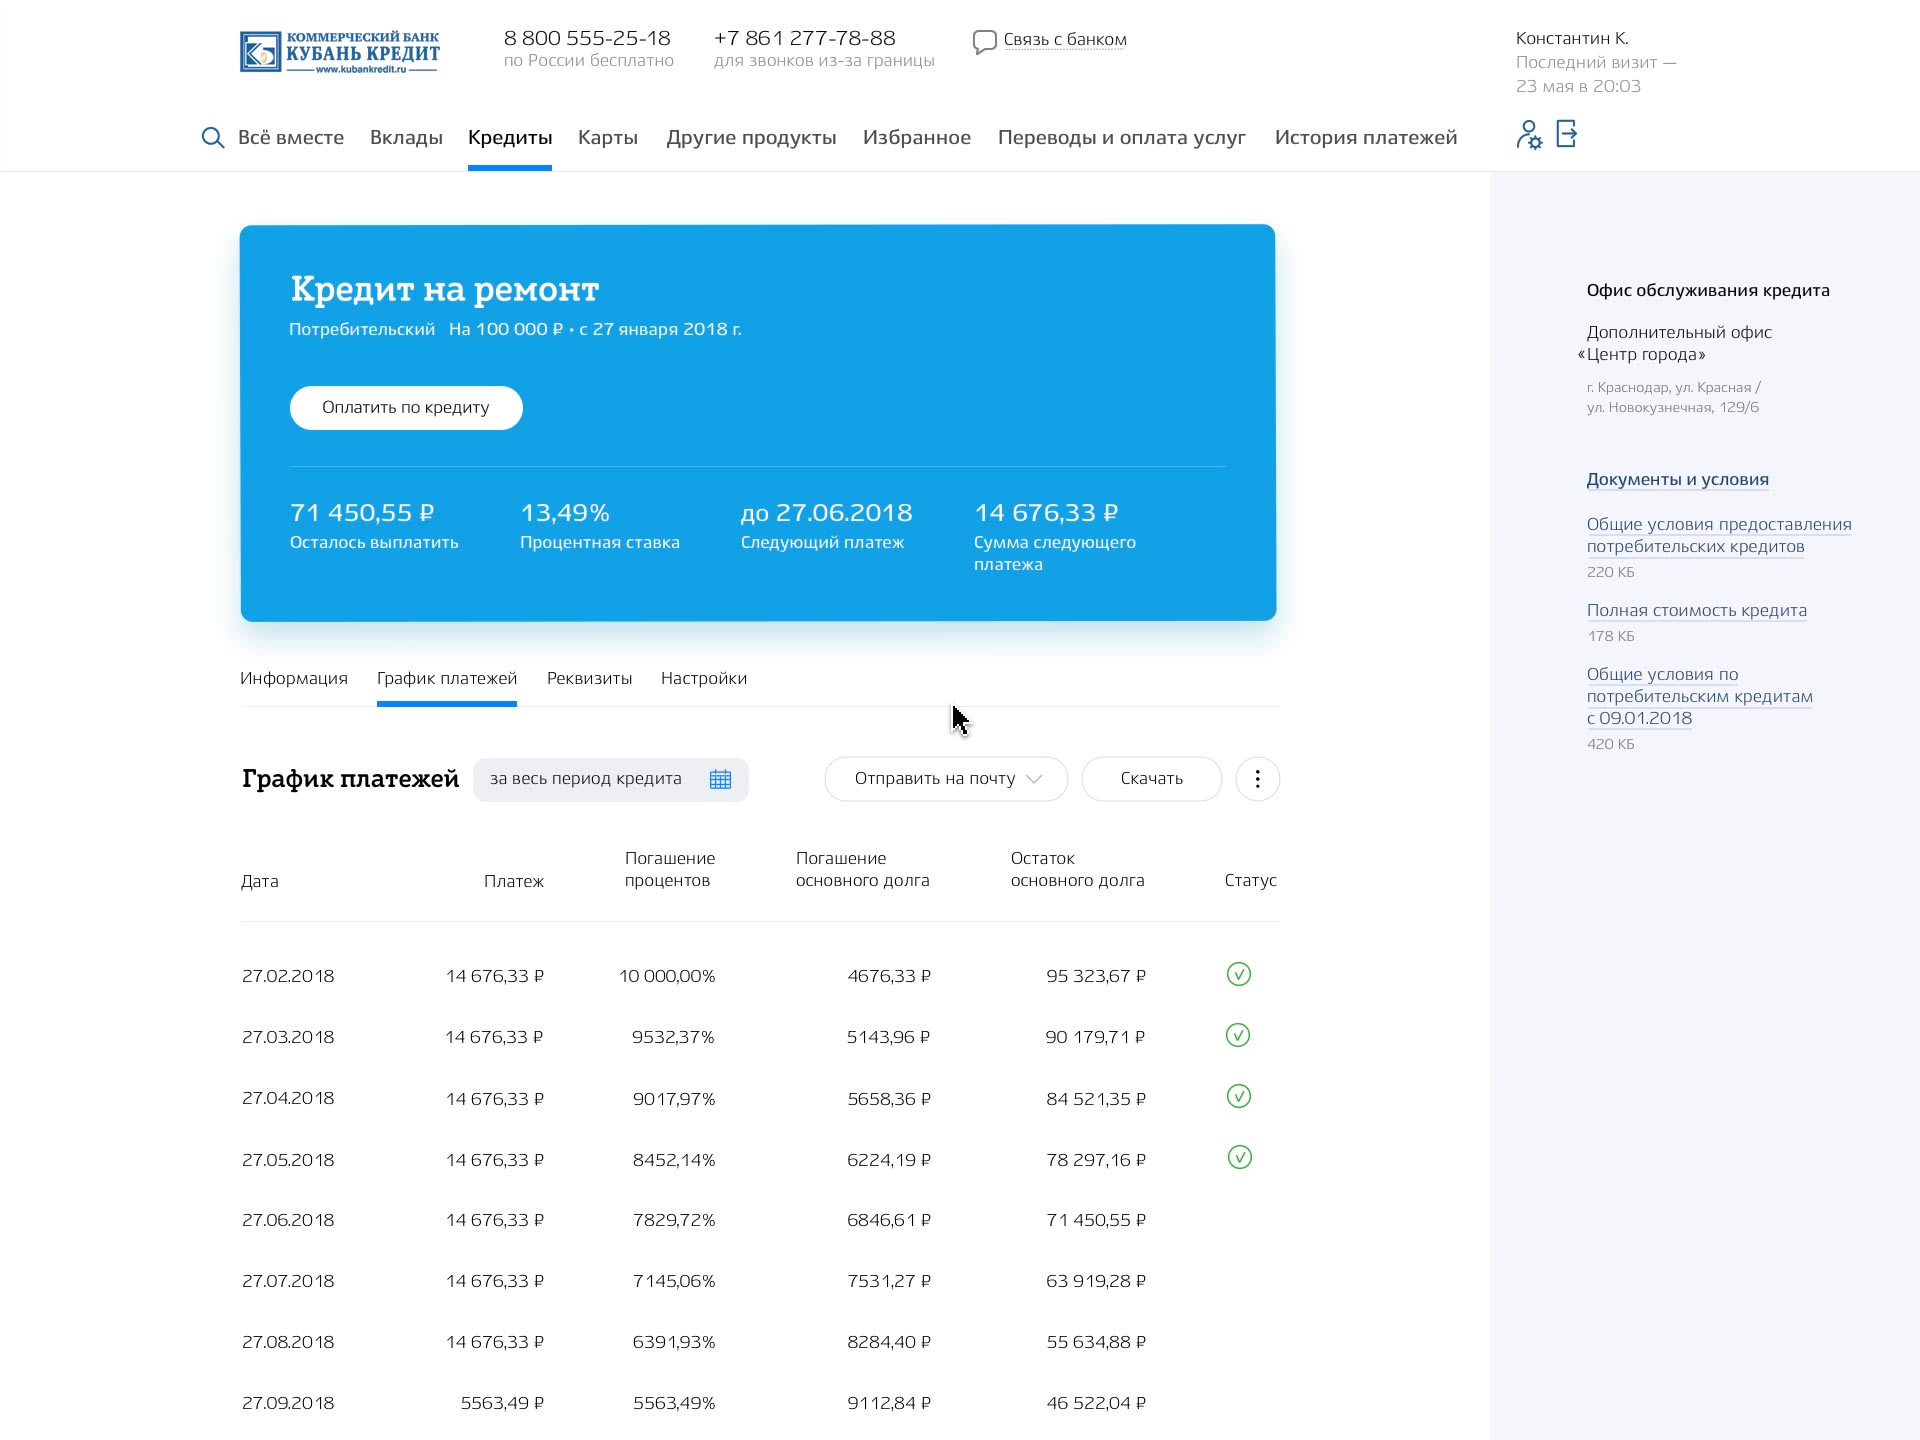Image resolution: width=1920 pixels, height=1440 pixels.
Task: Click balance cell '63 919,28 ₽'
Action: click(1096, 1281)
